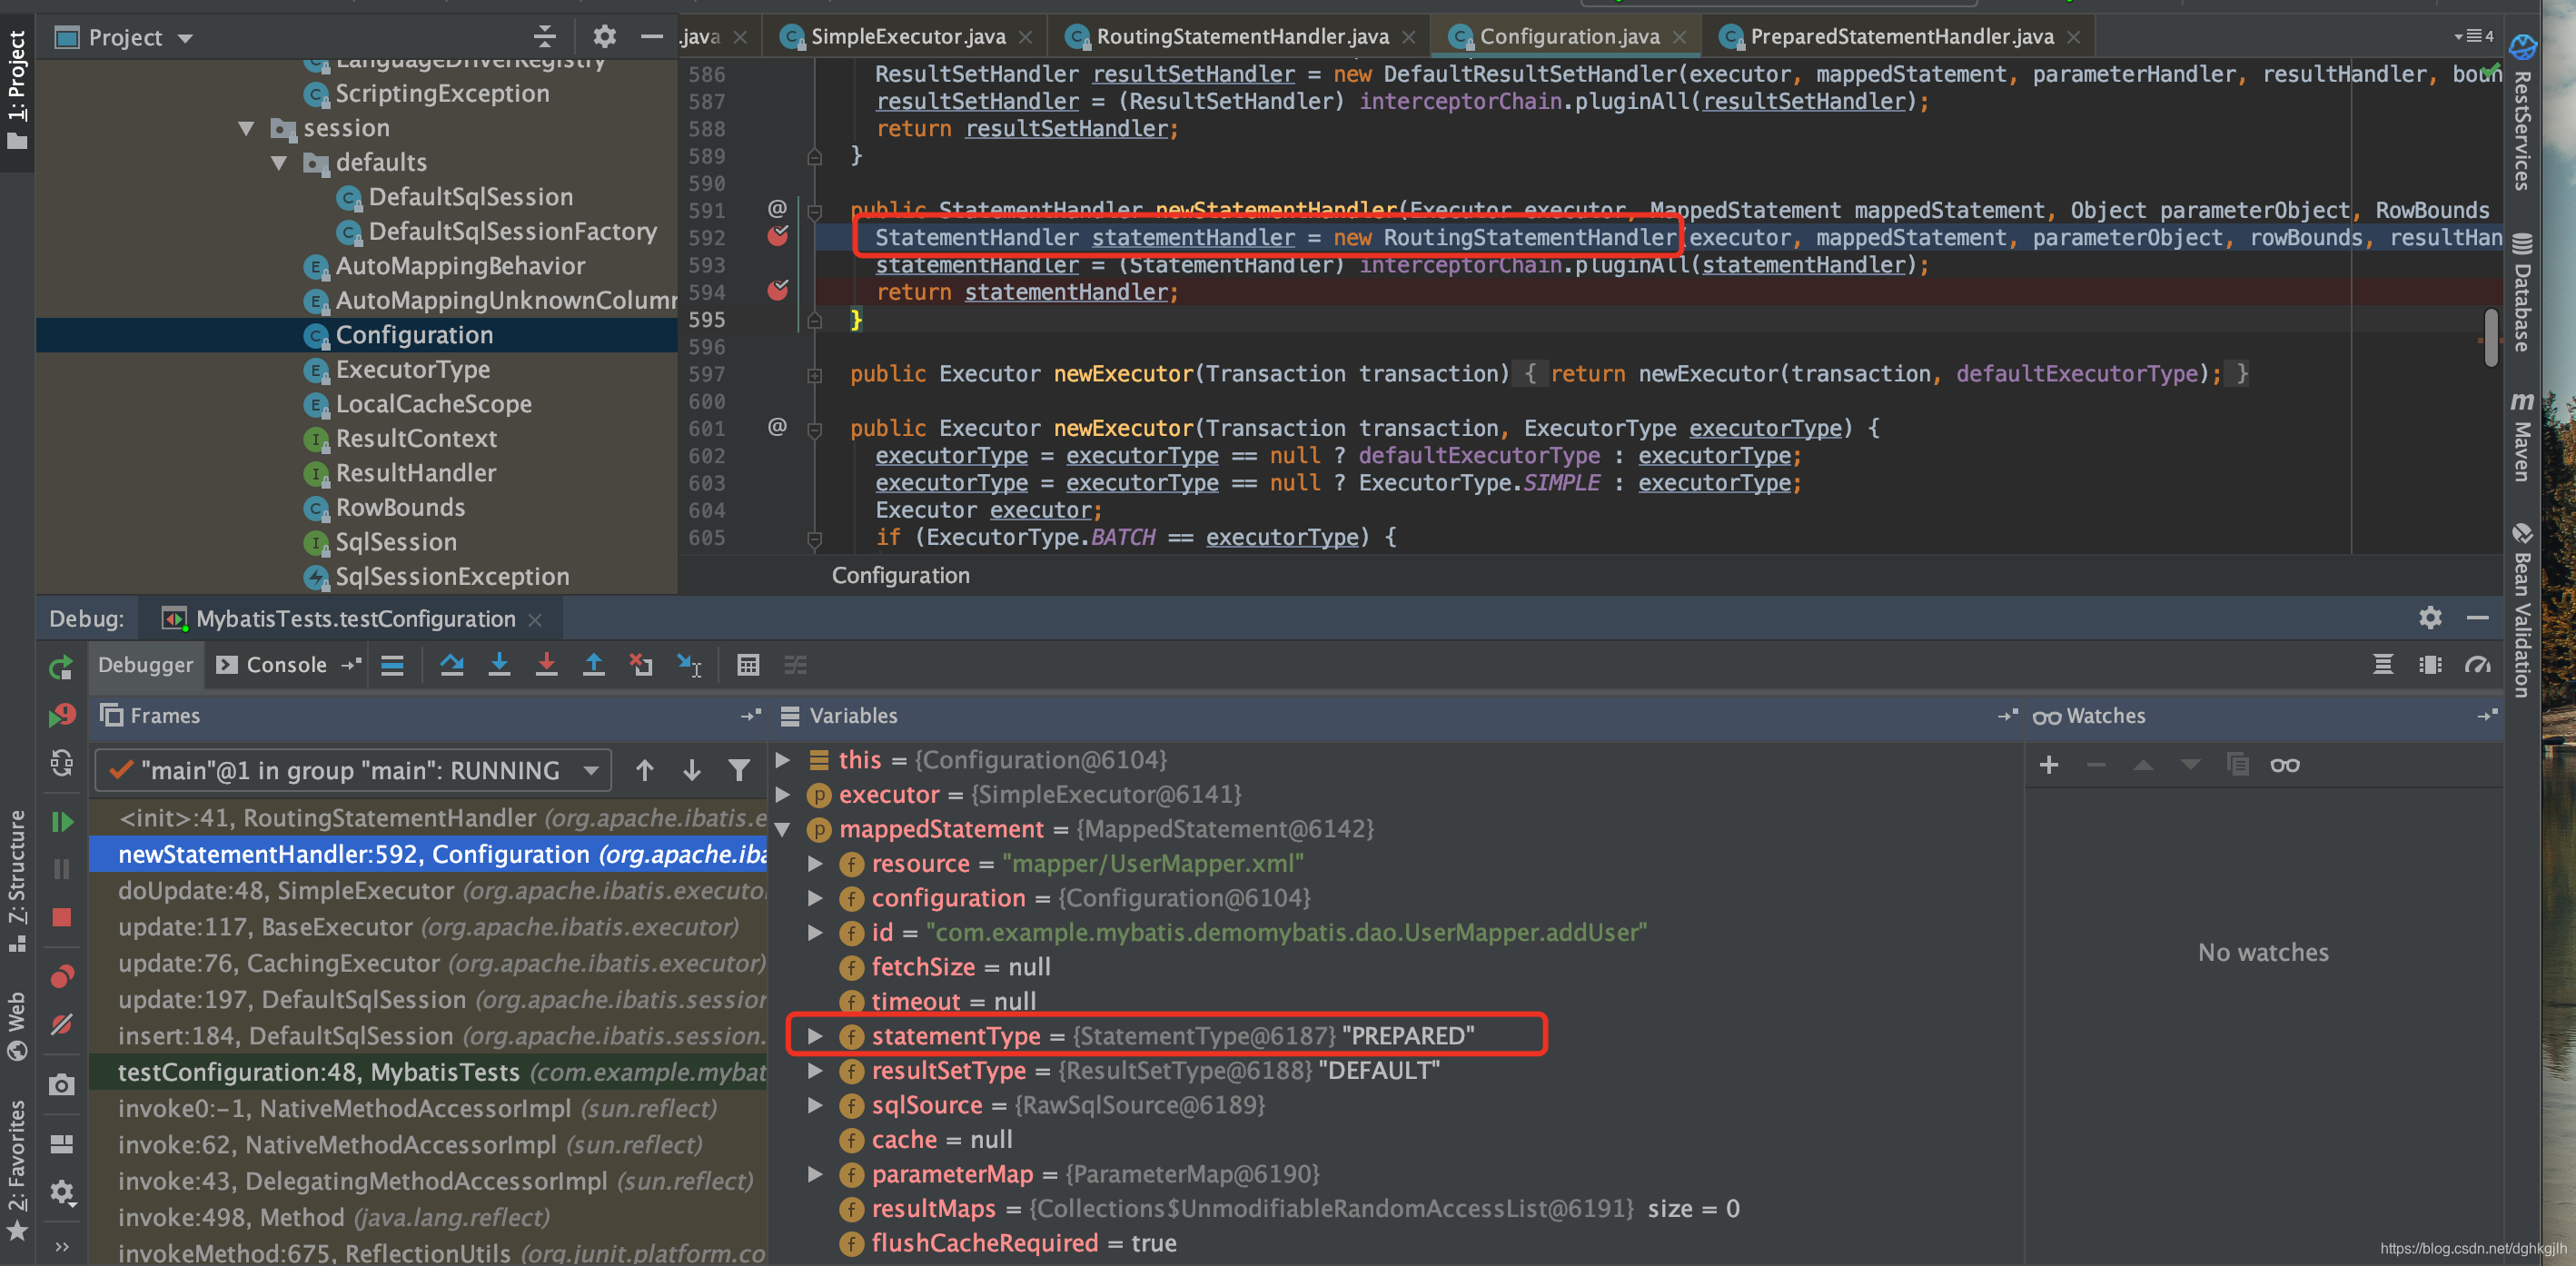
Task: Click the Mute Breakpoints icon
Action: pyautogui.click(x=61, y=1024)
